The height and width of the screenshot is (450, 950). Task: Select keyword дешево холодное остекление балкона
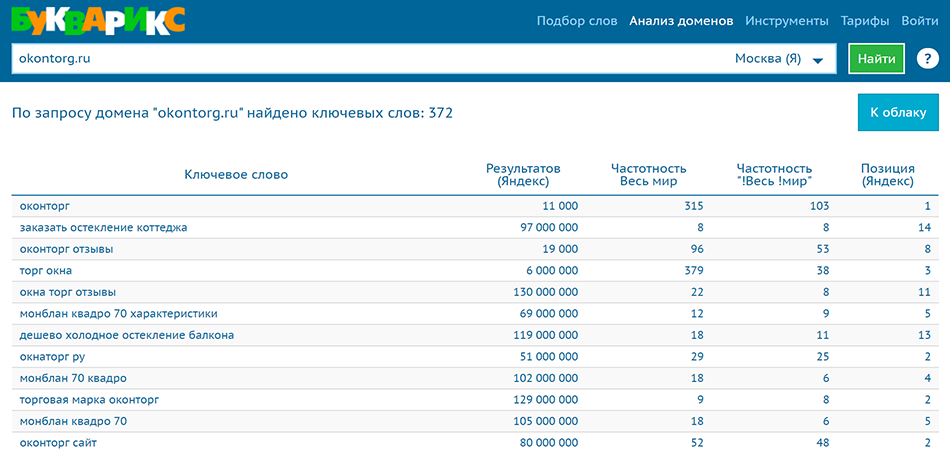[127, 336]
